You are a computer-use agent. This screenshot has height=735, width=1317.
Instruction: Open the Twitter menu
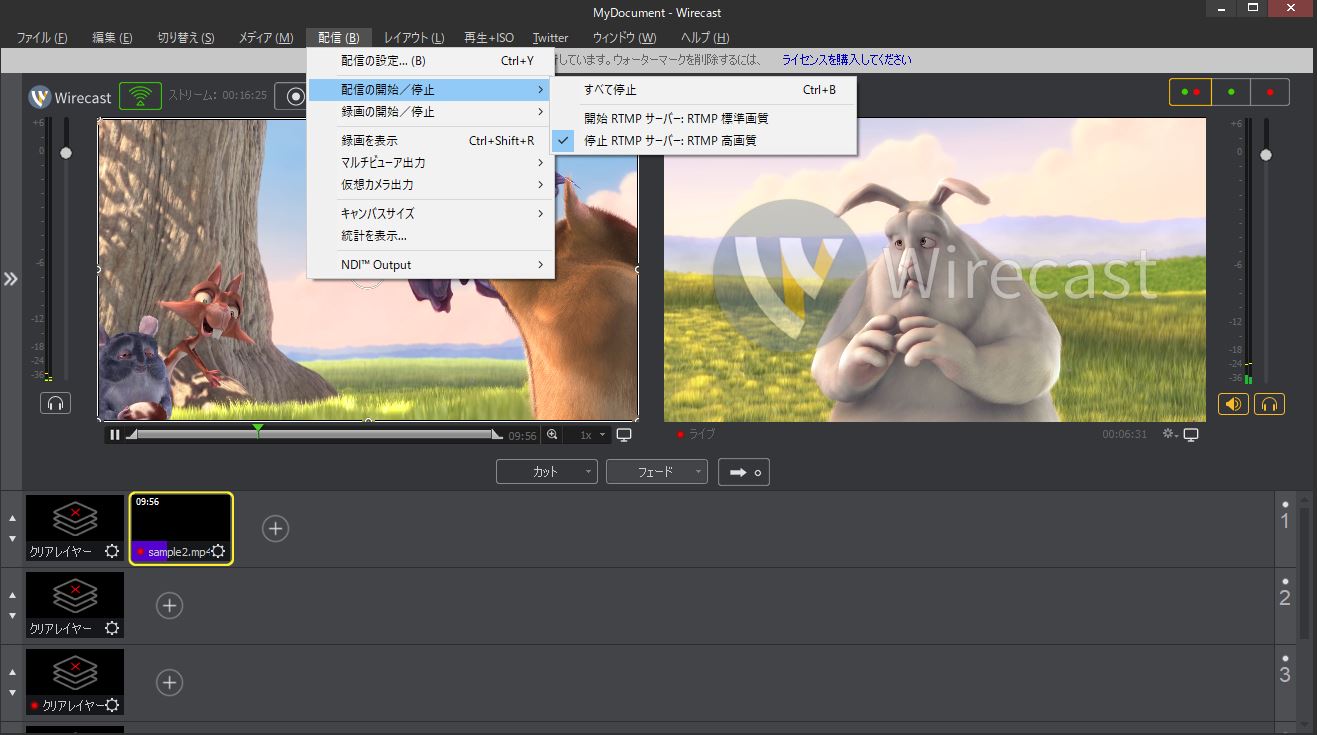[550, 38]
